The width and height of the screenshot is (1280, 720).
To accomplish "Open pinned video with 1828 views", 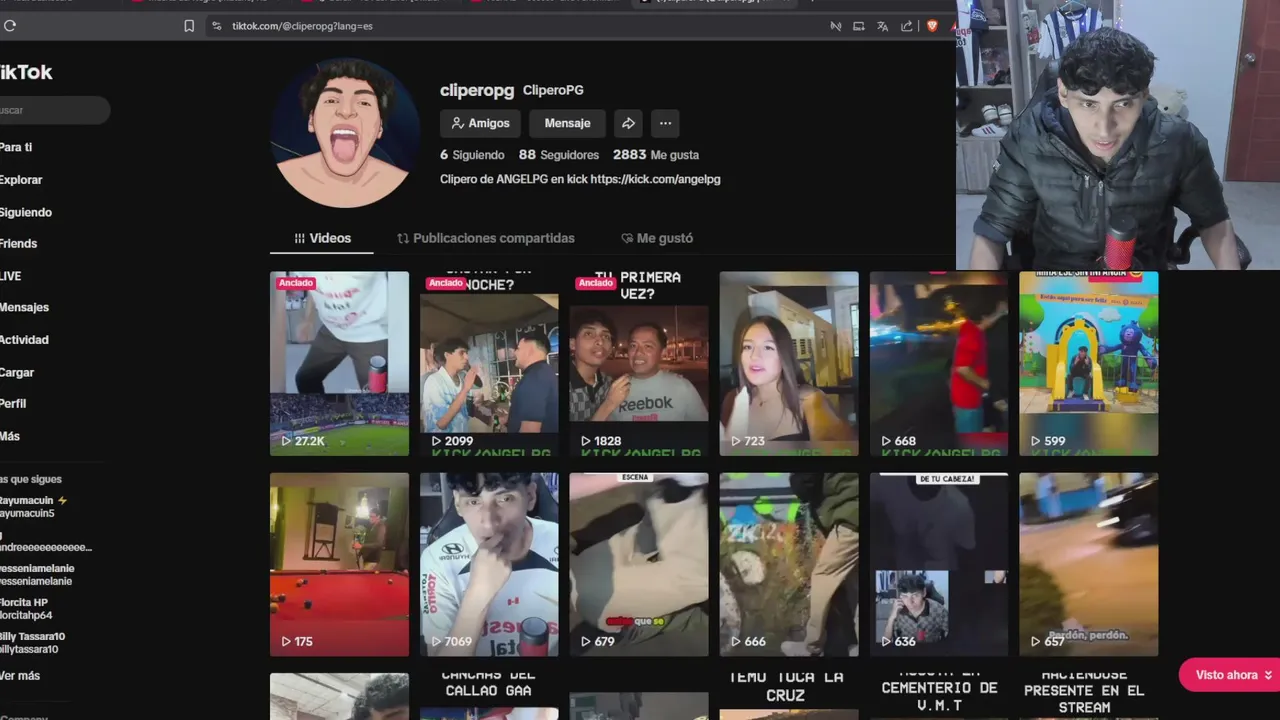I will click(x=639, y=364).
